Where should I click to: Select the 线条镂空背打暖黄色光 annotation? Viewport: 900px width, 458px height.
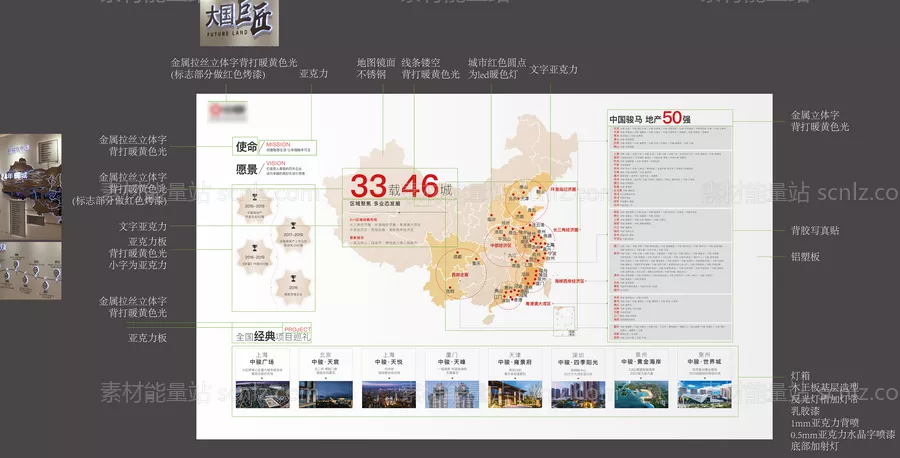click(430, 68)
